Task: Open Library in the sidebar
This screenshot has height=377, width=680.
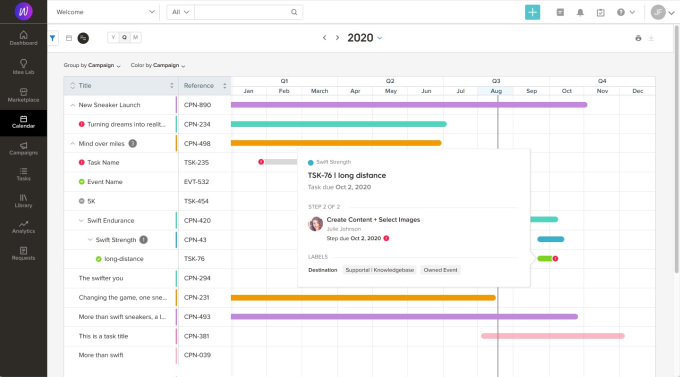Action: (23, 201)
